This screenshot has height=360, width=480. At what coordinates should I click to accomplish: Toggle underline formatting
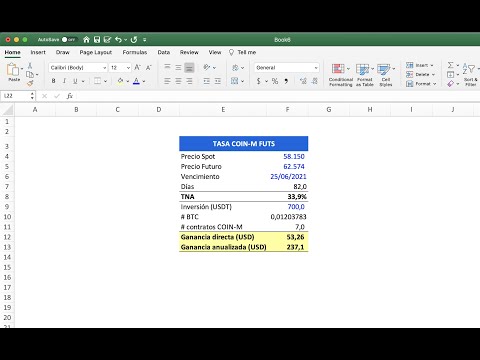(x=75, y=81)
